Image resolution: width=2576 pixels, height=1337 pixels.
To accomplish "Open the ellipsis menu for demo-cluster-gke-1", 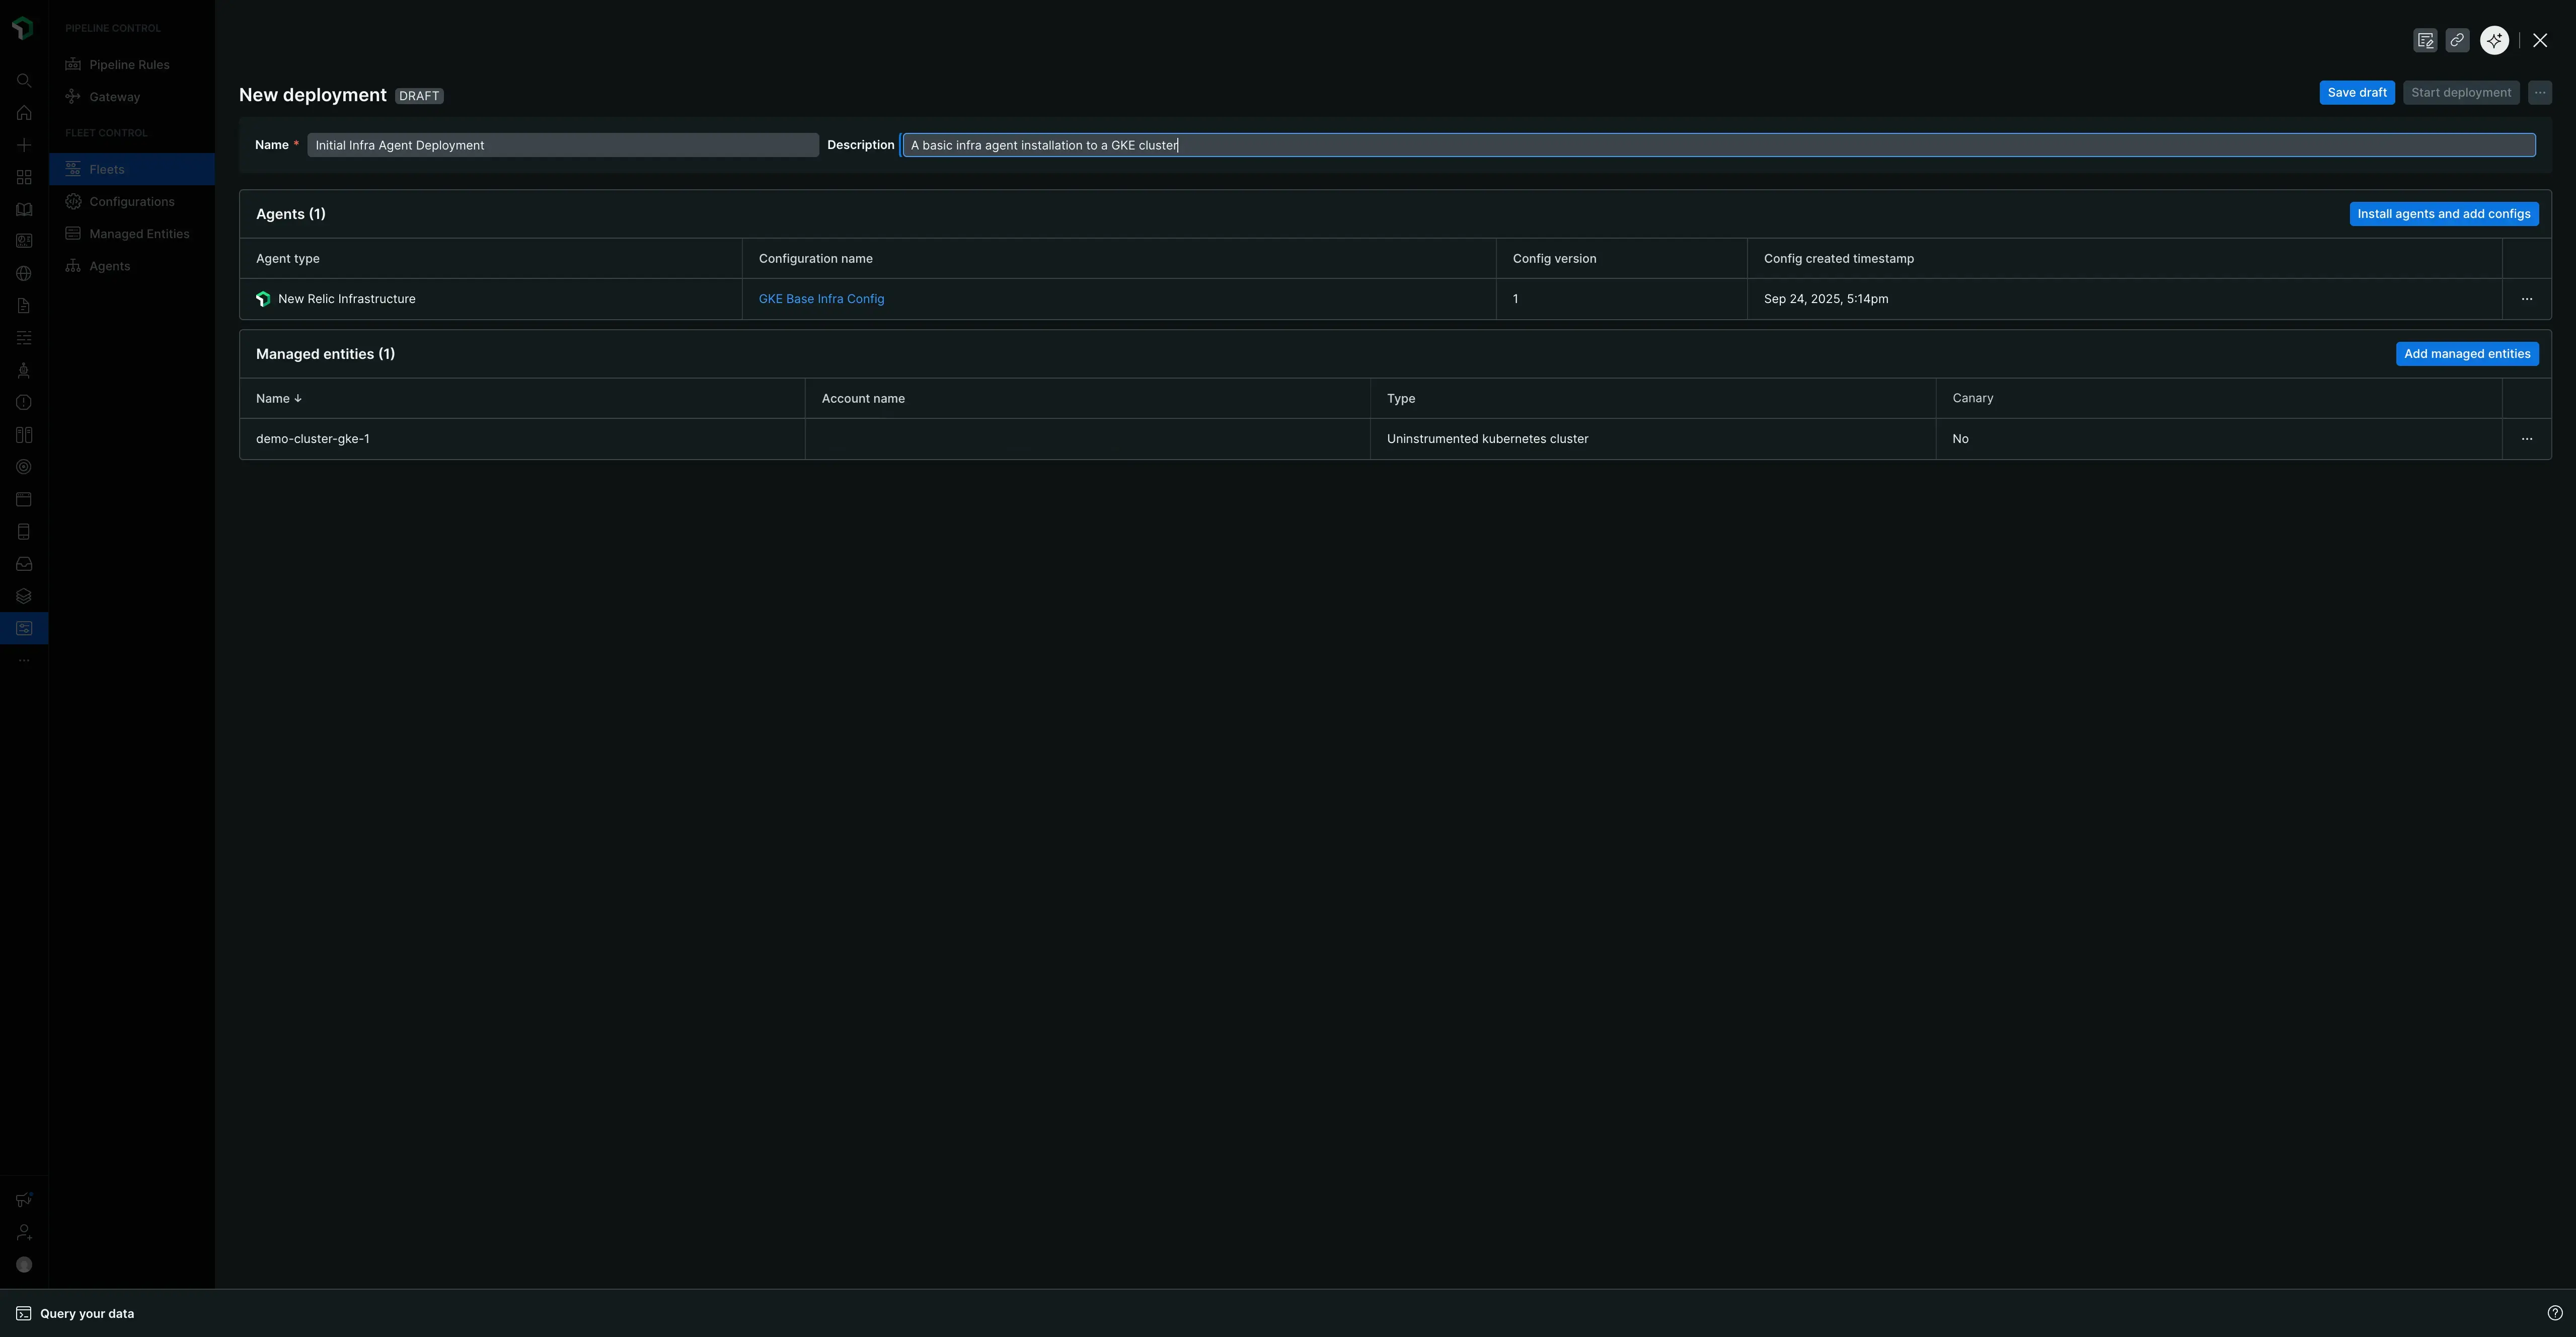I will tap(2527, 438).
